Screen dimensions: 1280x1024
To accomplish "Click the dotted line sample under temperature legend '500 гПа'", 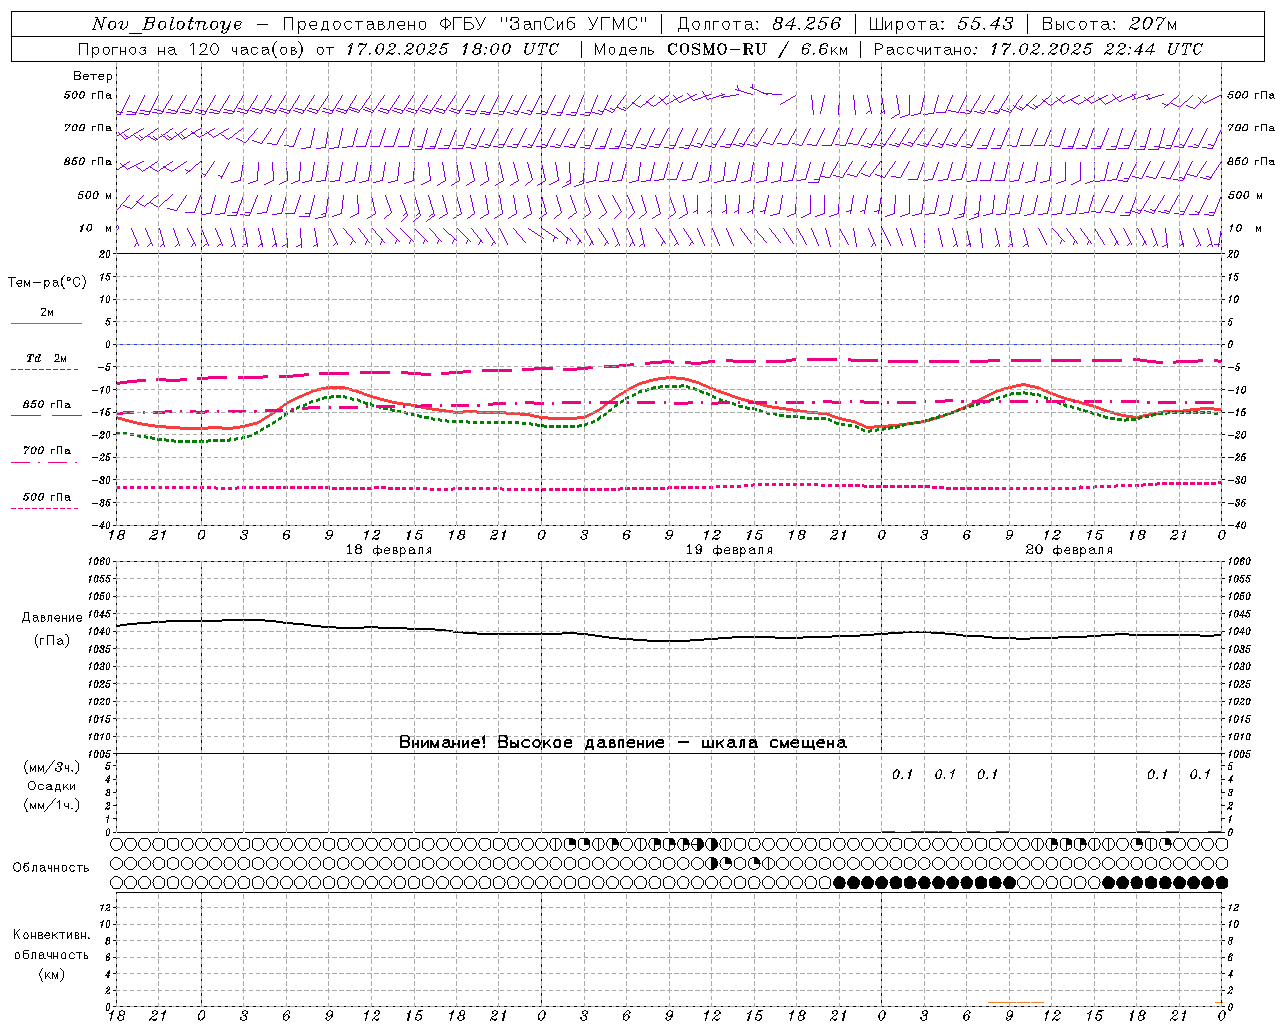I will [x=44, y=508].
